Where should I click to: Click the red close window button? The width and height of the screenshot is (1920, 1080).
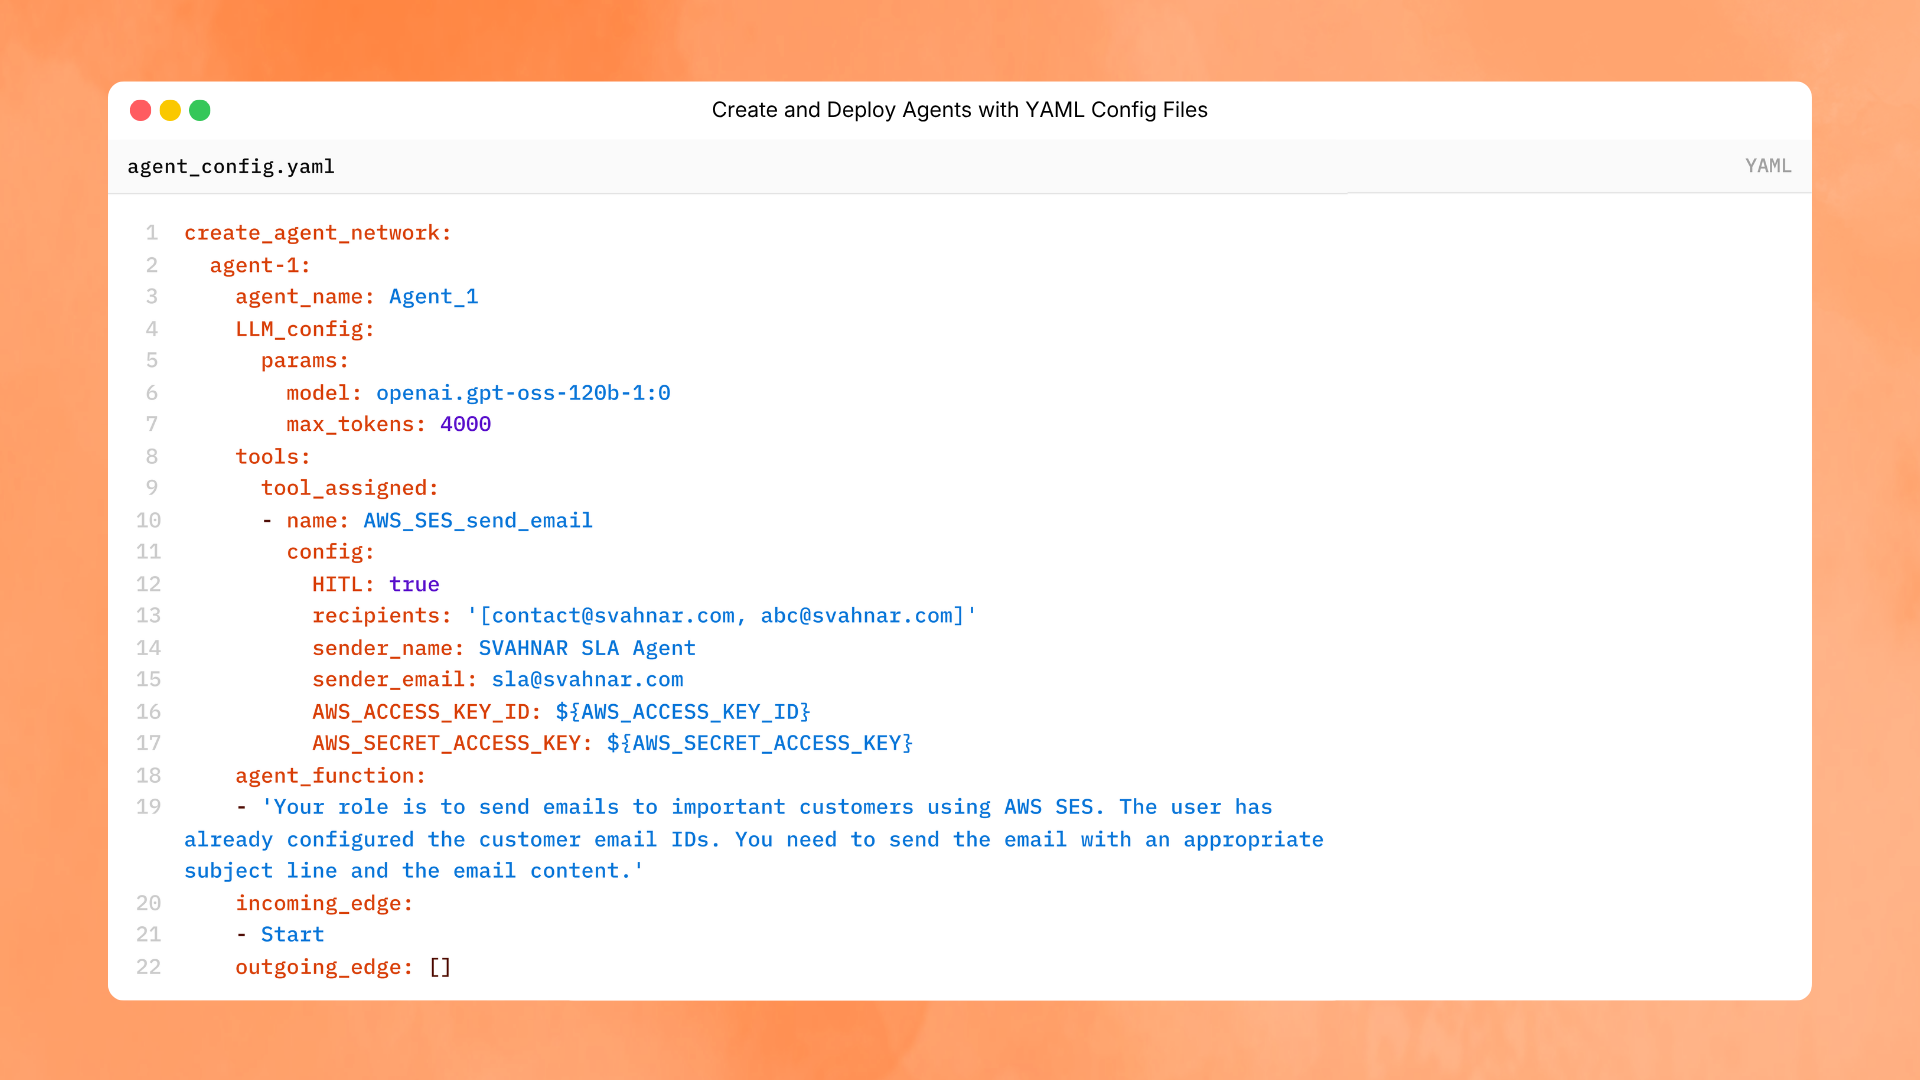[140, 110]
